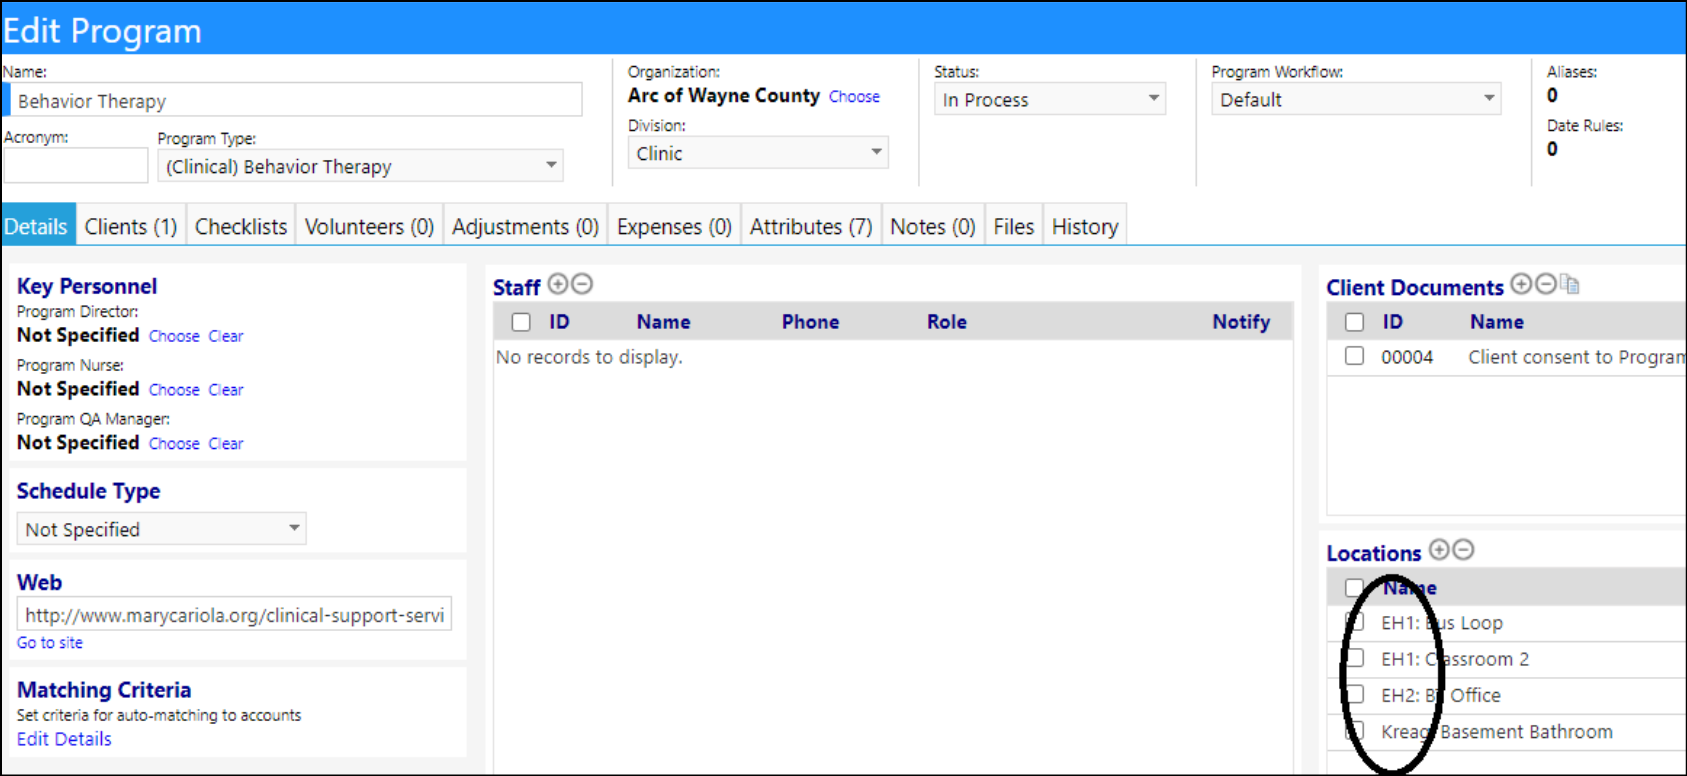Clear the Program Nurse
The width and height of the screenshot is (1687, 776).
click(x=226, y=390)
